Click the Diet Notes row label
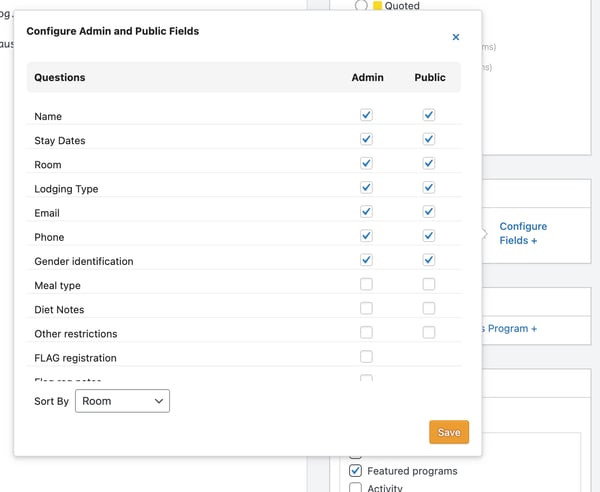This screenshot has width=600, height=492. (x=59, y=310)
